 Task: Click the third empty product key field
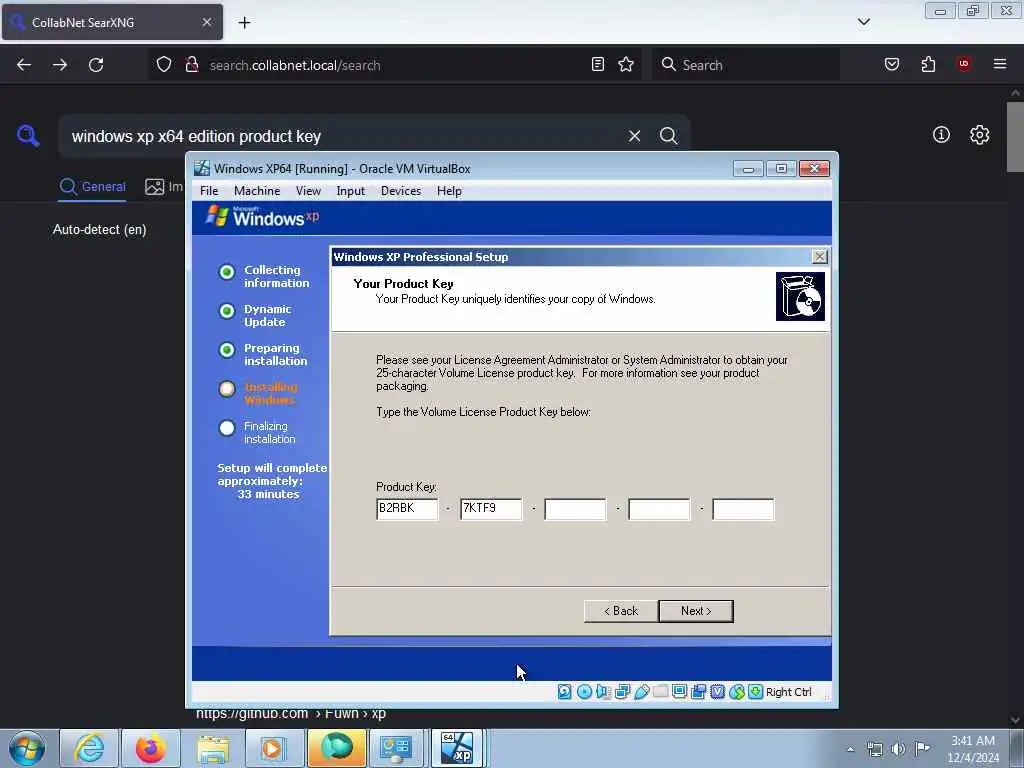[575, 509]
